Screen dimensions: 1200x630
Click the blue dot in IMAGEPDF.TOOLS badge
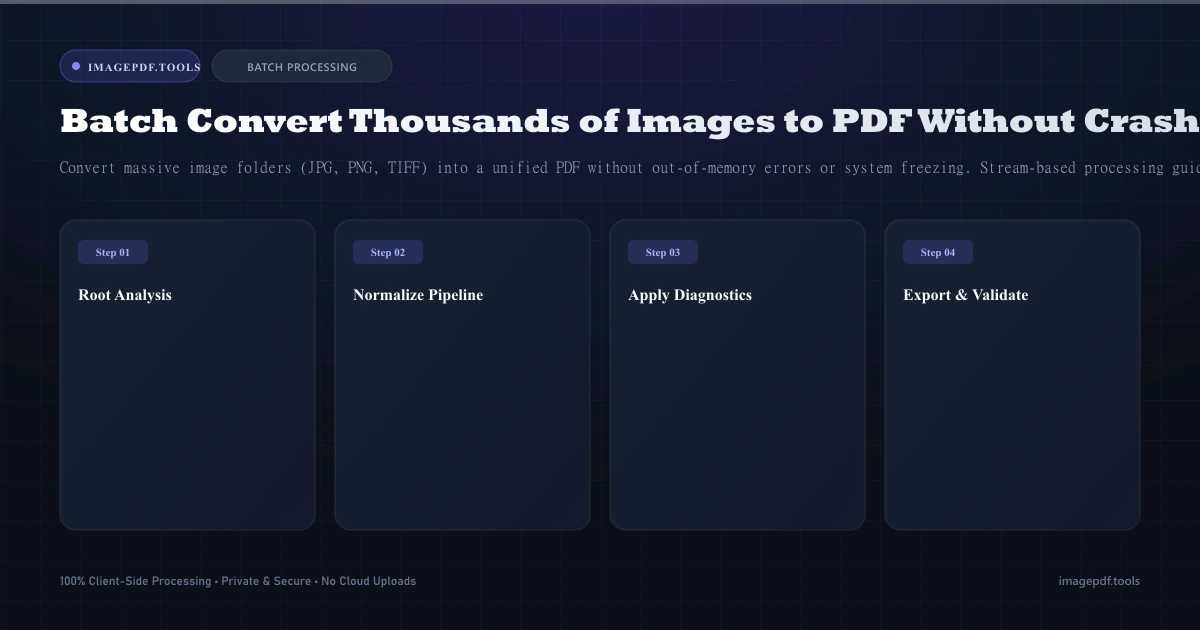(76, 66)
